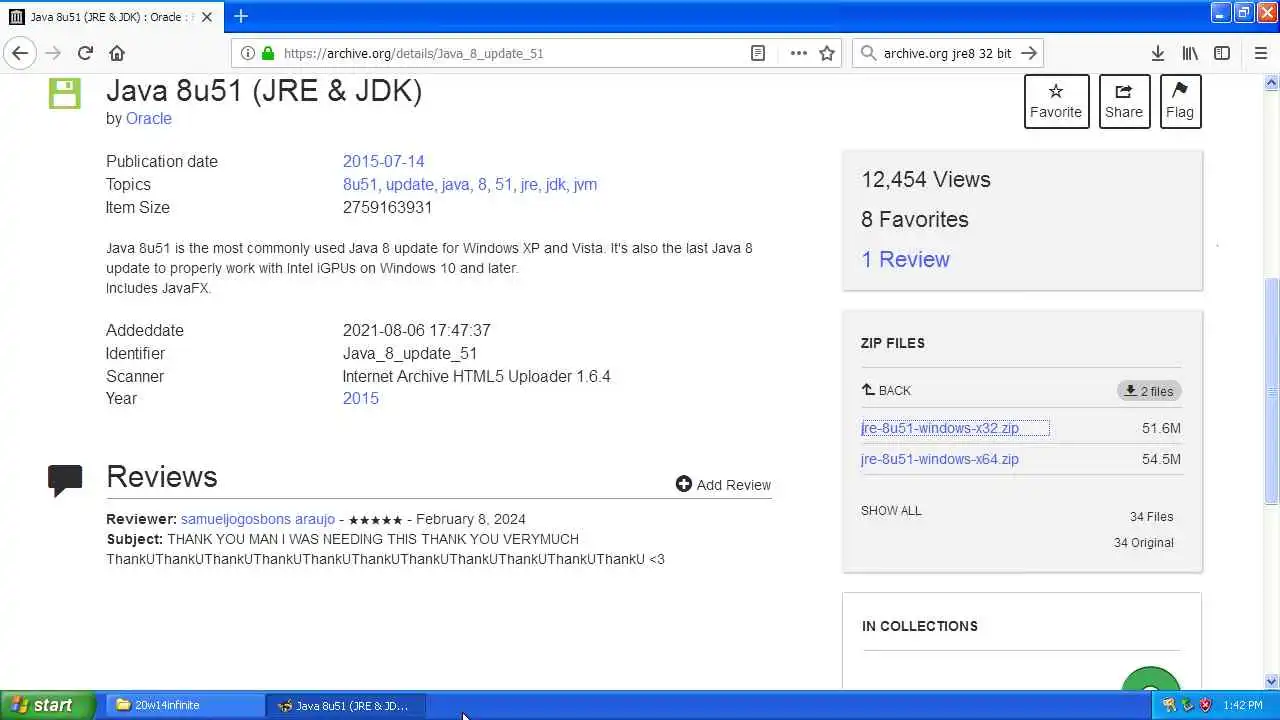Go BACK in ZIP FILES list
This screenshot has width=1280, height=720.
point(886,391)
